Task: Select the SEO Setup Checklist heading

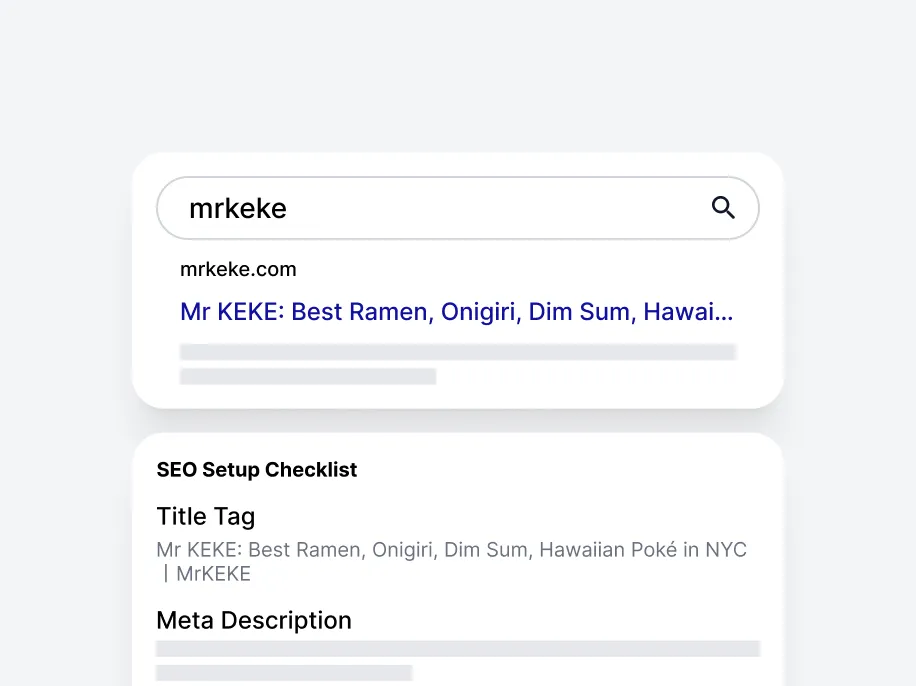Action: 257,470
